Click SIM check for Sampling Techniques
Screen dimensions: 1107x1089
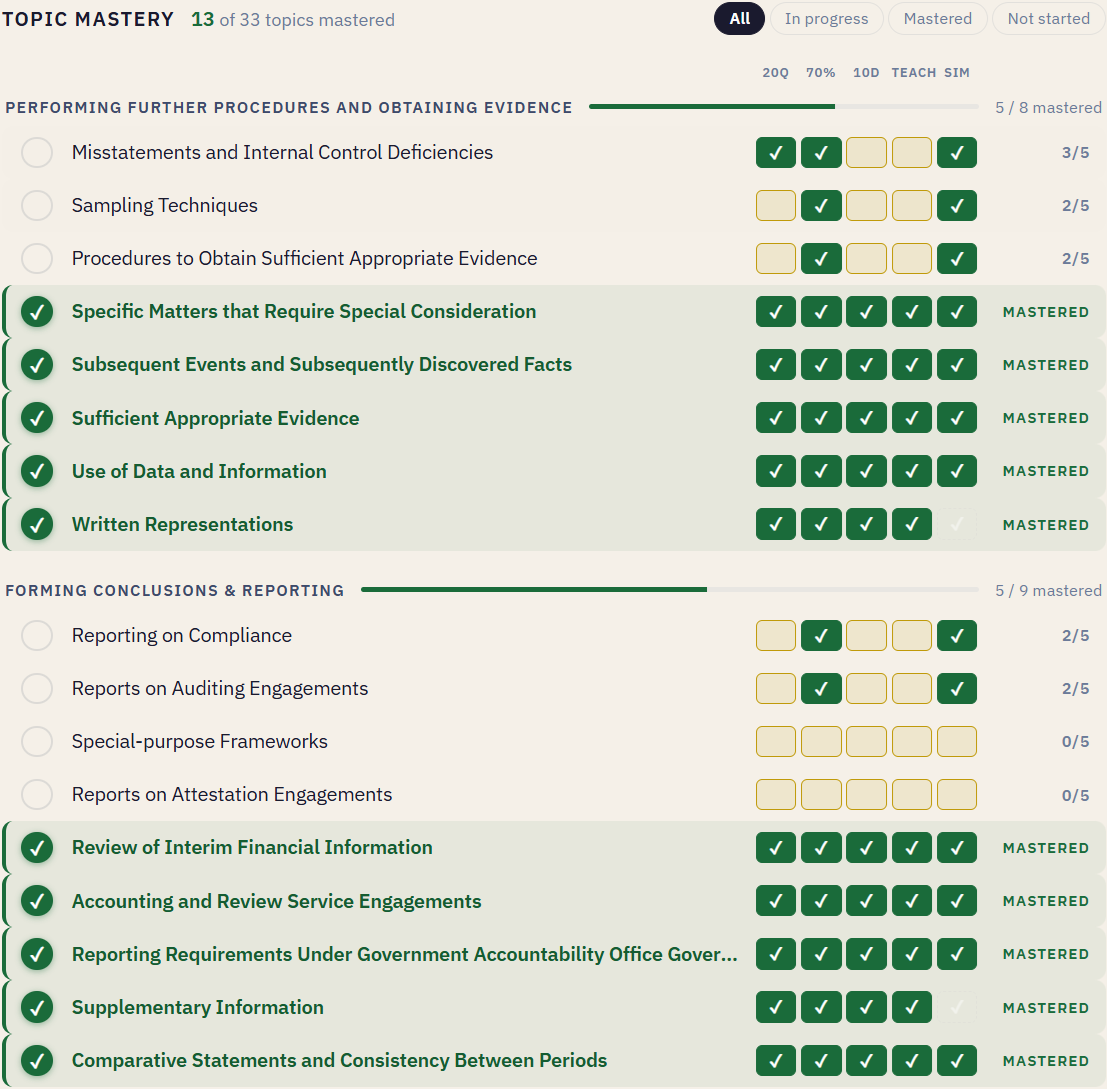tap(957, 205)
